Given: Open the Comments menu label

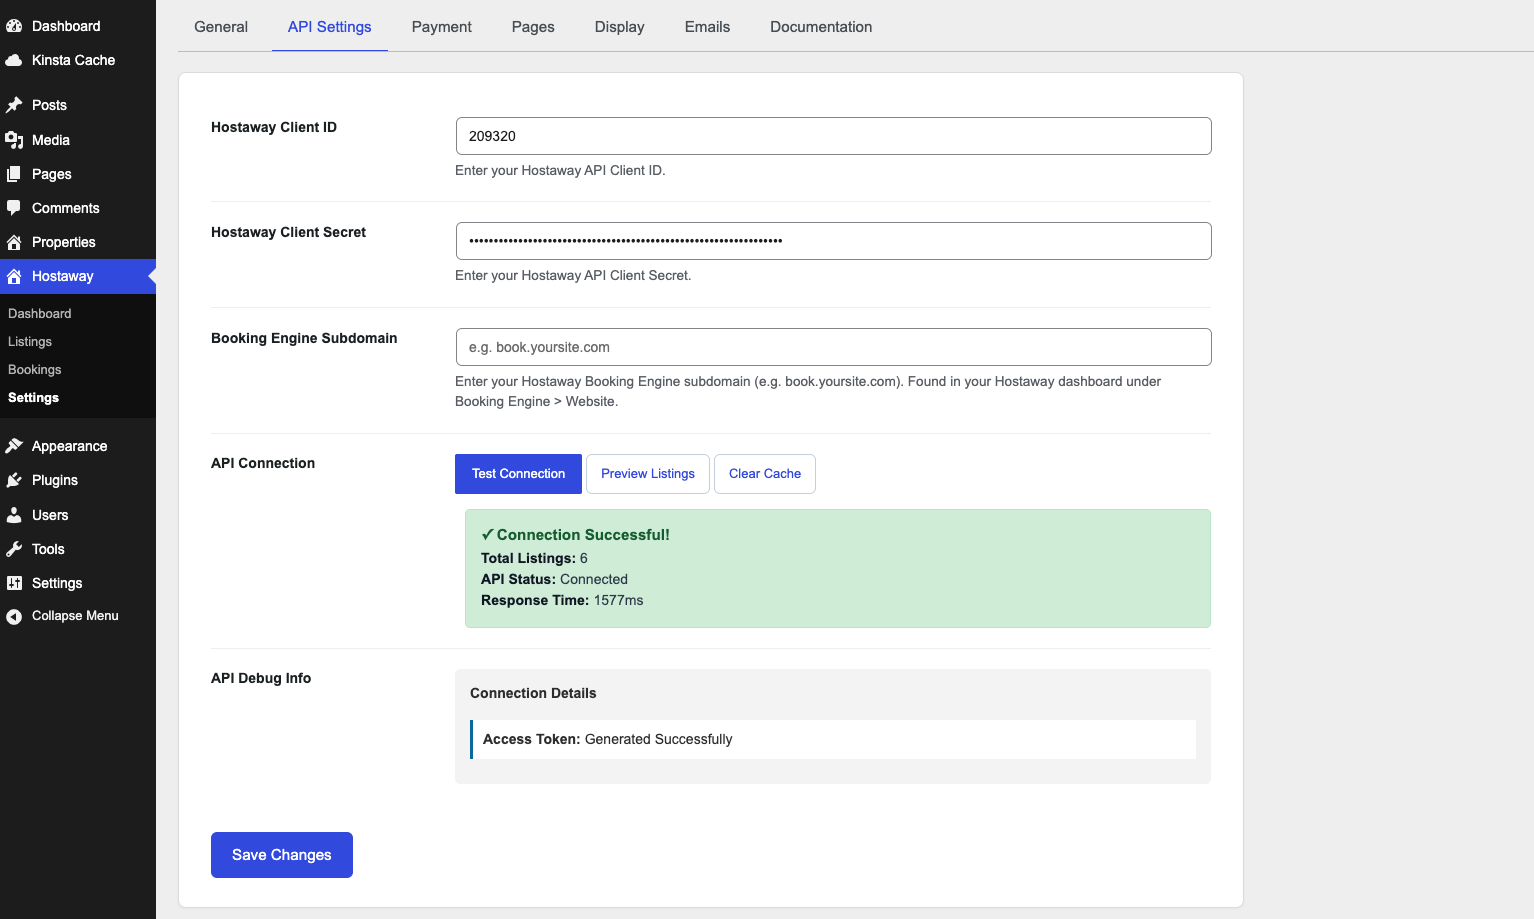Looking at the screenshot, I should point(66,208).
